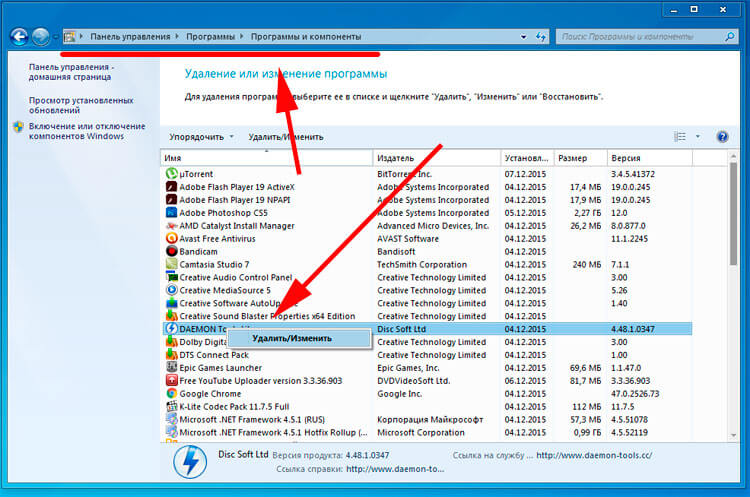Click the scrollbar down arrow
The height and width of the screenshot is (497, 750).
733,435
